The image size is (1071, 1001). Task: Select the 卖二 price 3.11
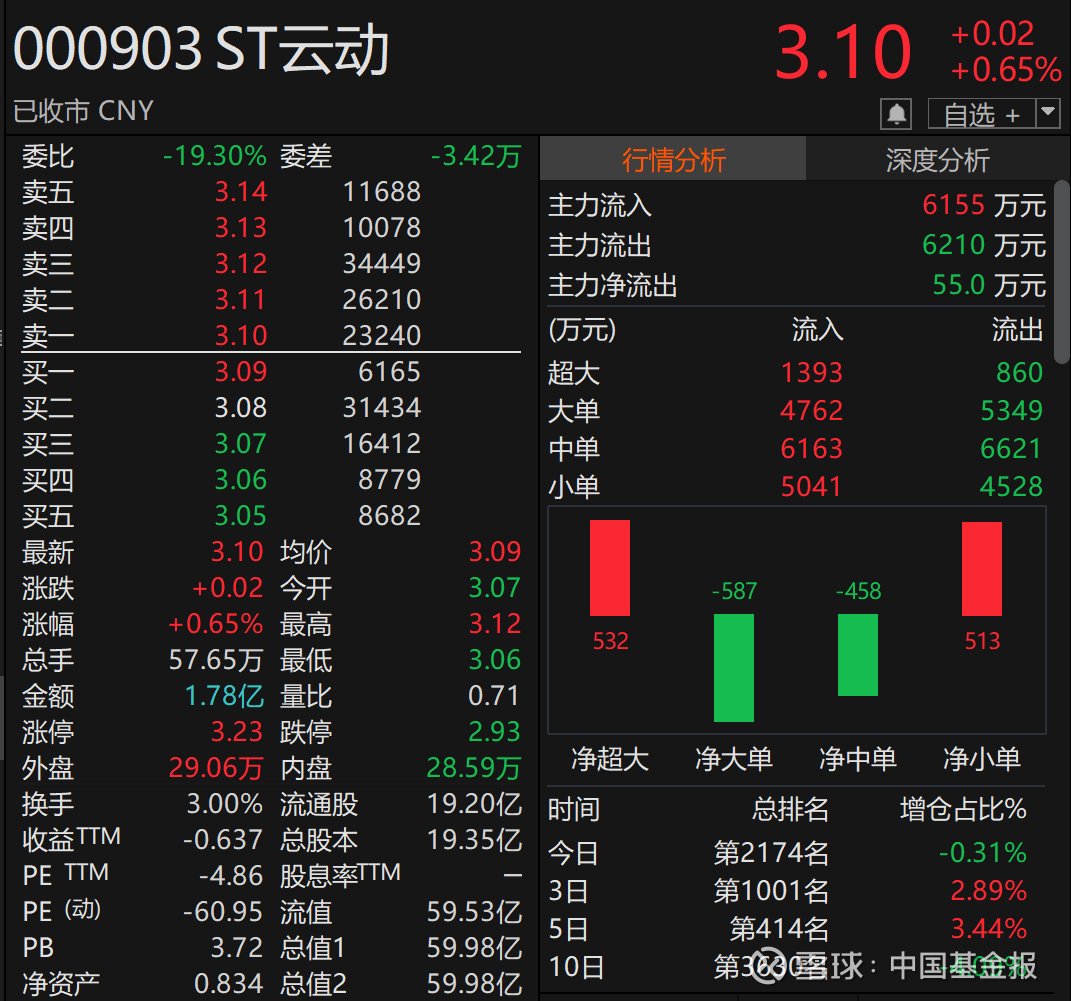tap(240, 300)
